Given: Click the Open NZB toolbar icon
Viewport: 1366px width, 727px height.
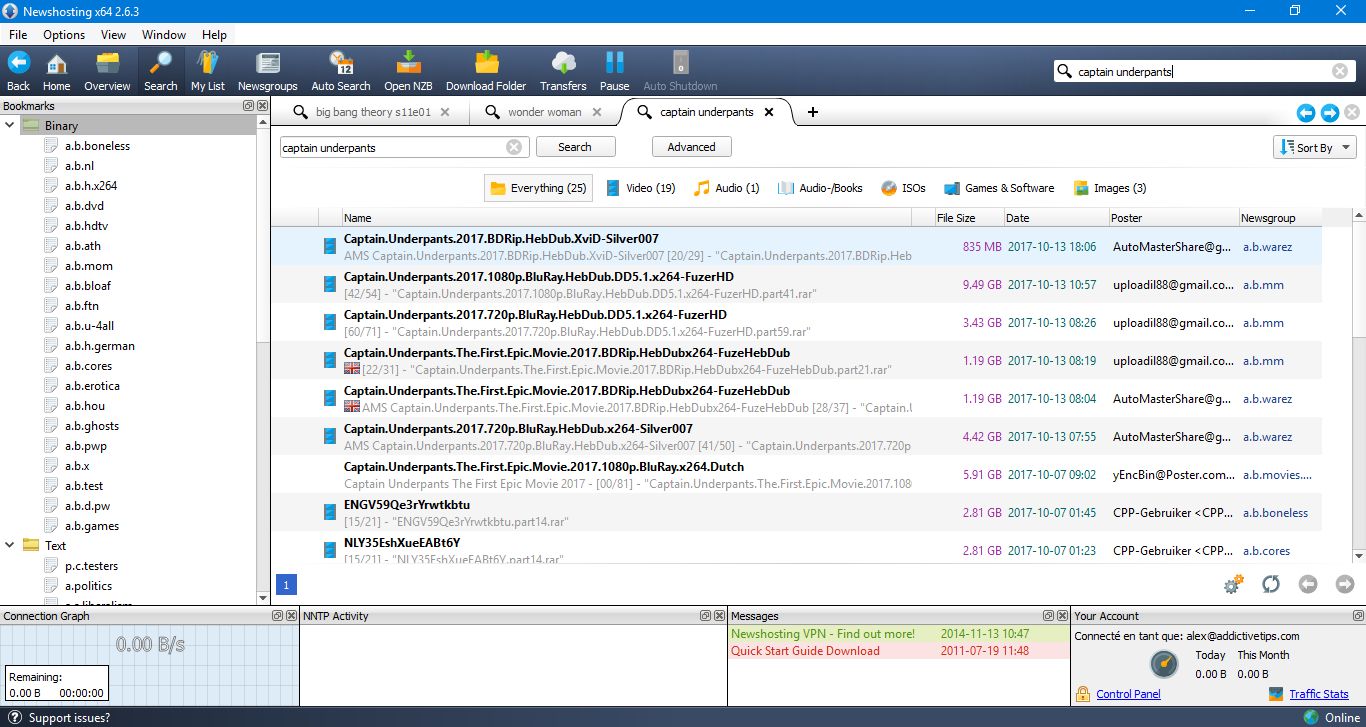Looking at the screenshot, I should pos(408,71).
